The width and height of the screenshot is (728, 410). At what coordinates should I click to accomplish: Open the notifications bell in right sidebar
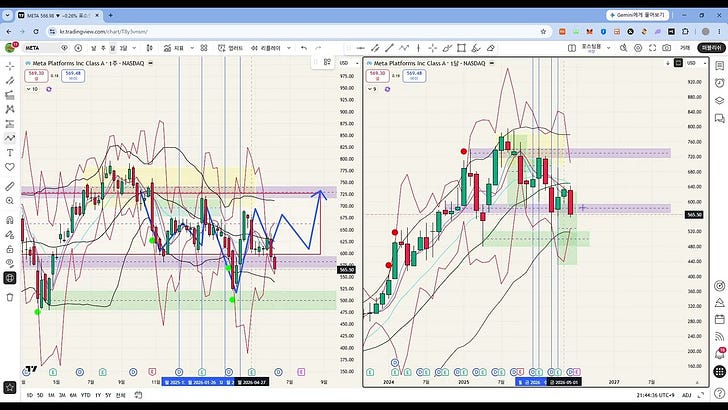coord(720,354)
